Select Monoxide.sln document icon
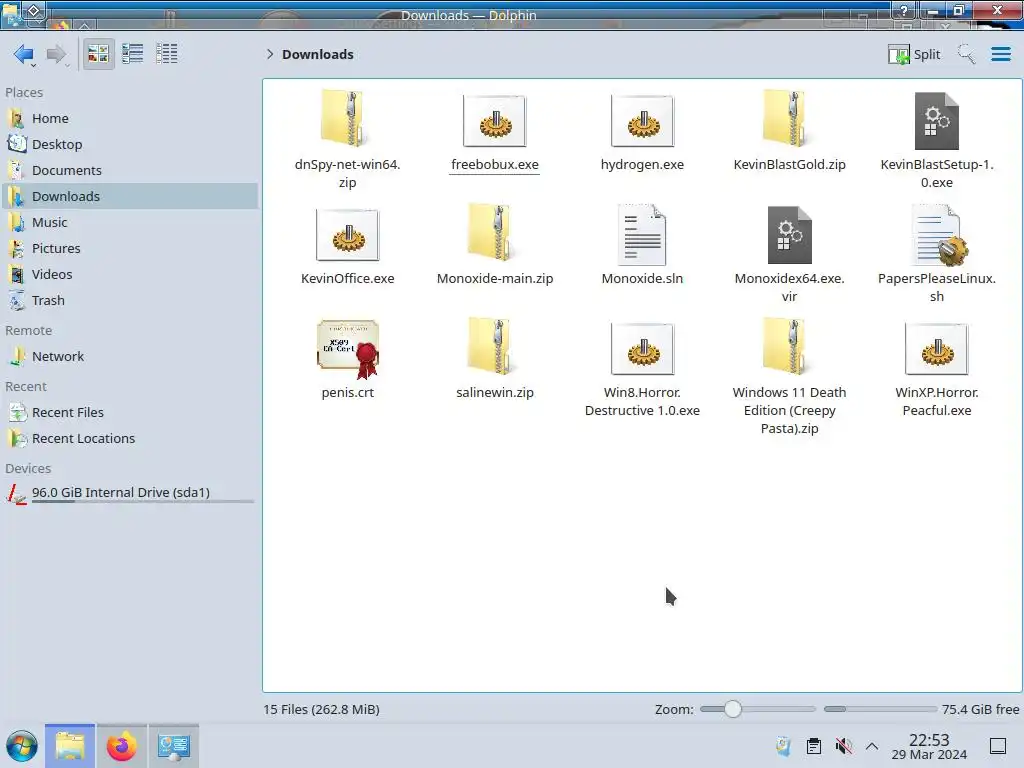 coord(642,234)
